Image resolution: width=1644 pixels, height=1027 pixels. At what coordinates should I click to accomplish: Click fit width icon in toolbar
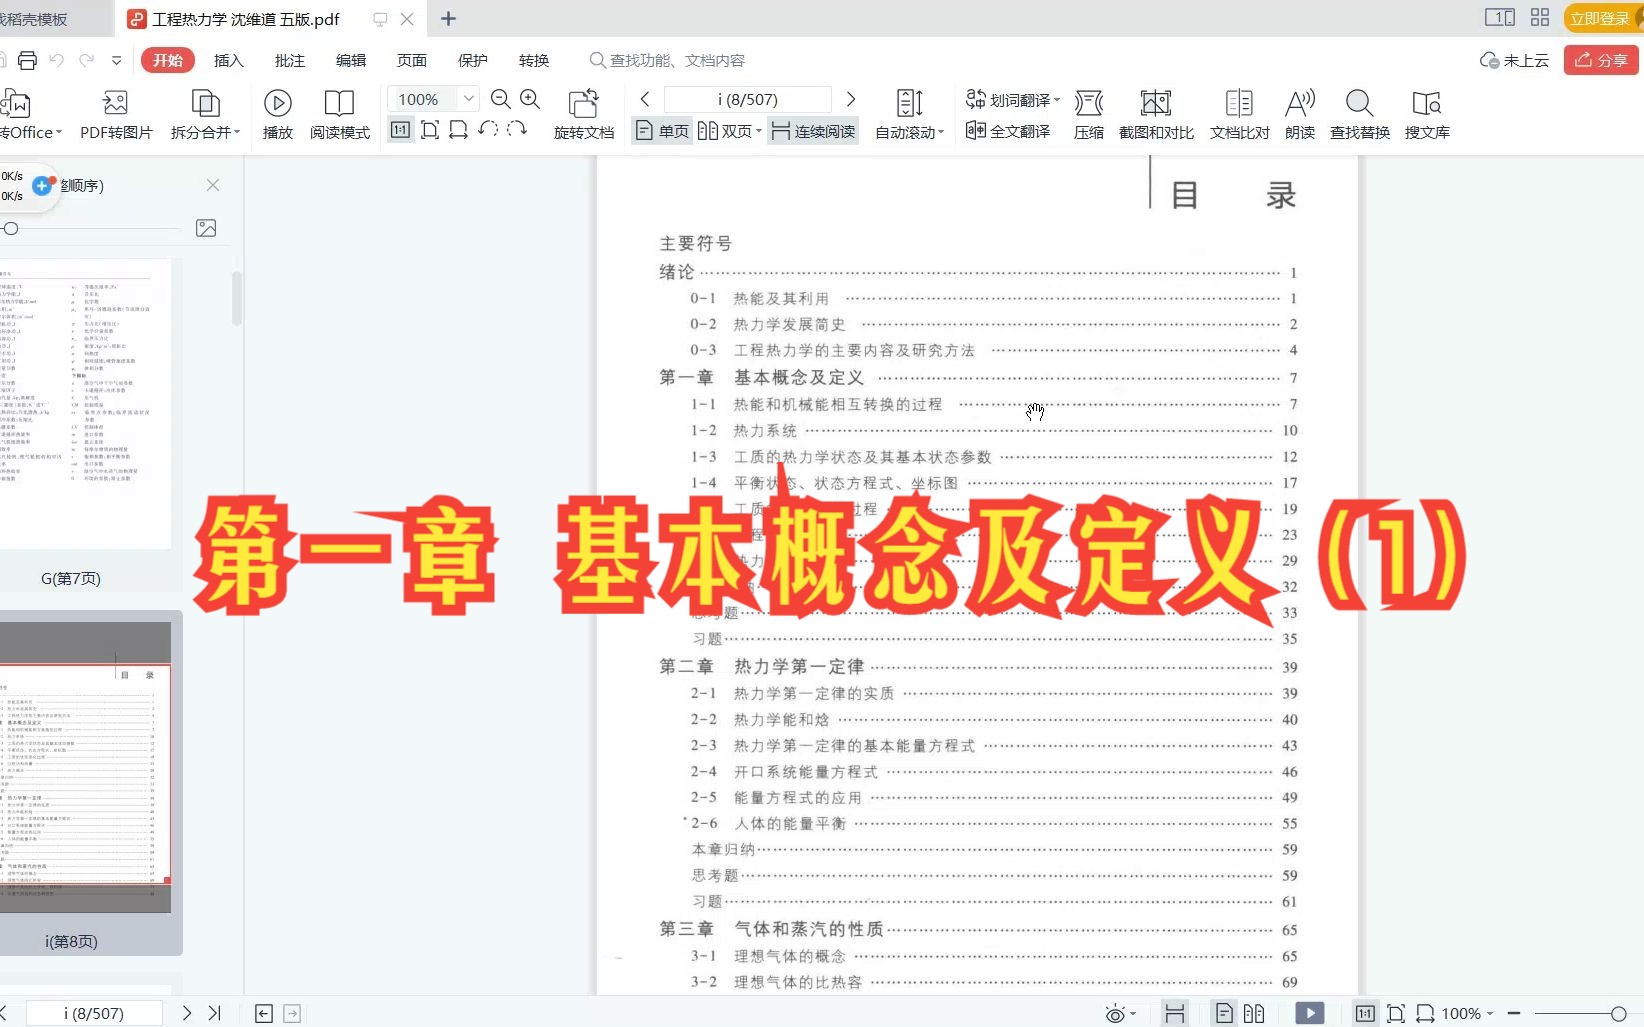459,130
